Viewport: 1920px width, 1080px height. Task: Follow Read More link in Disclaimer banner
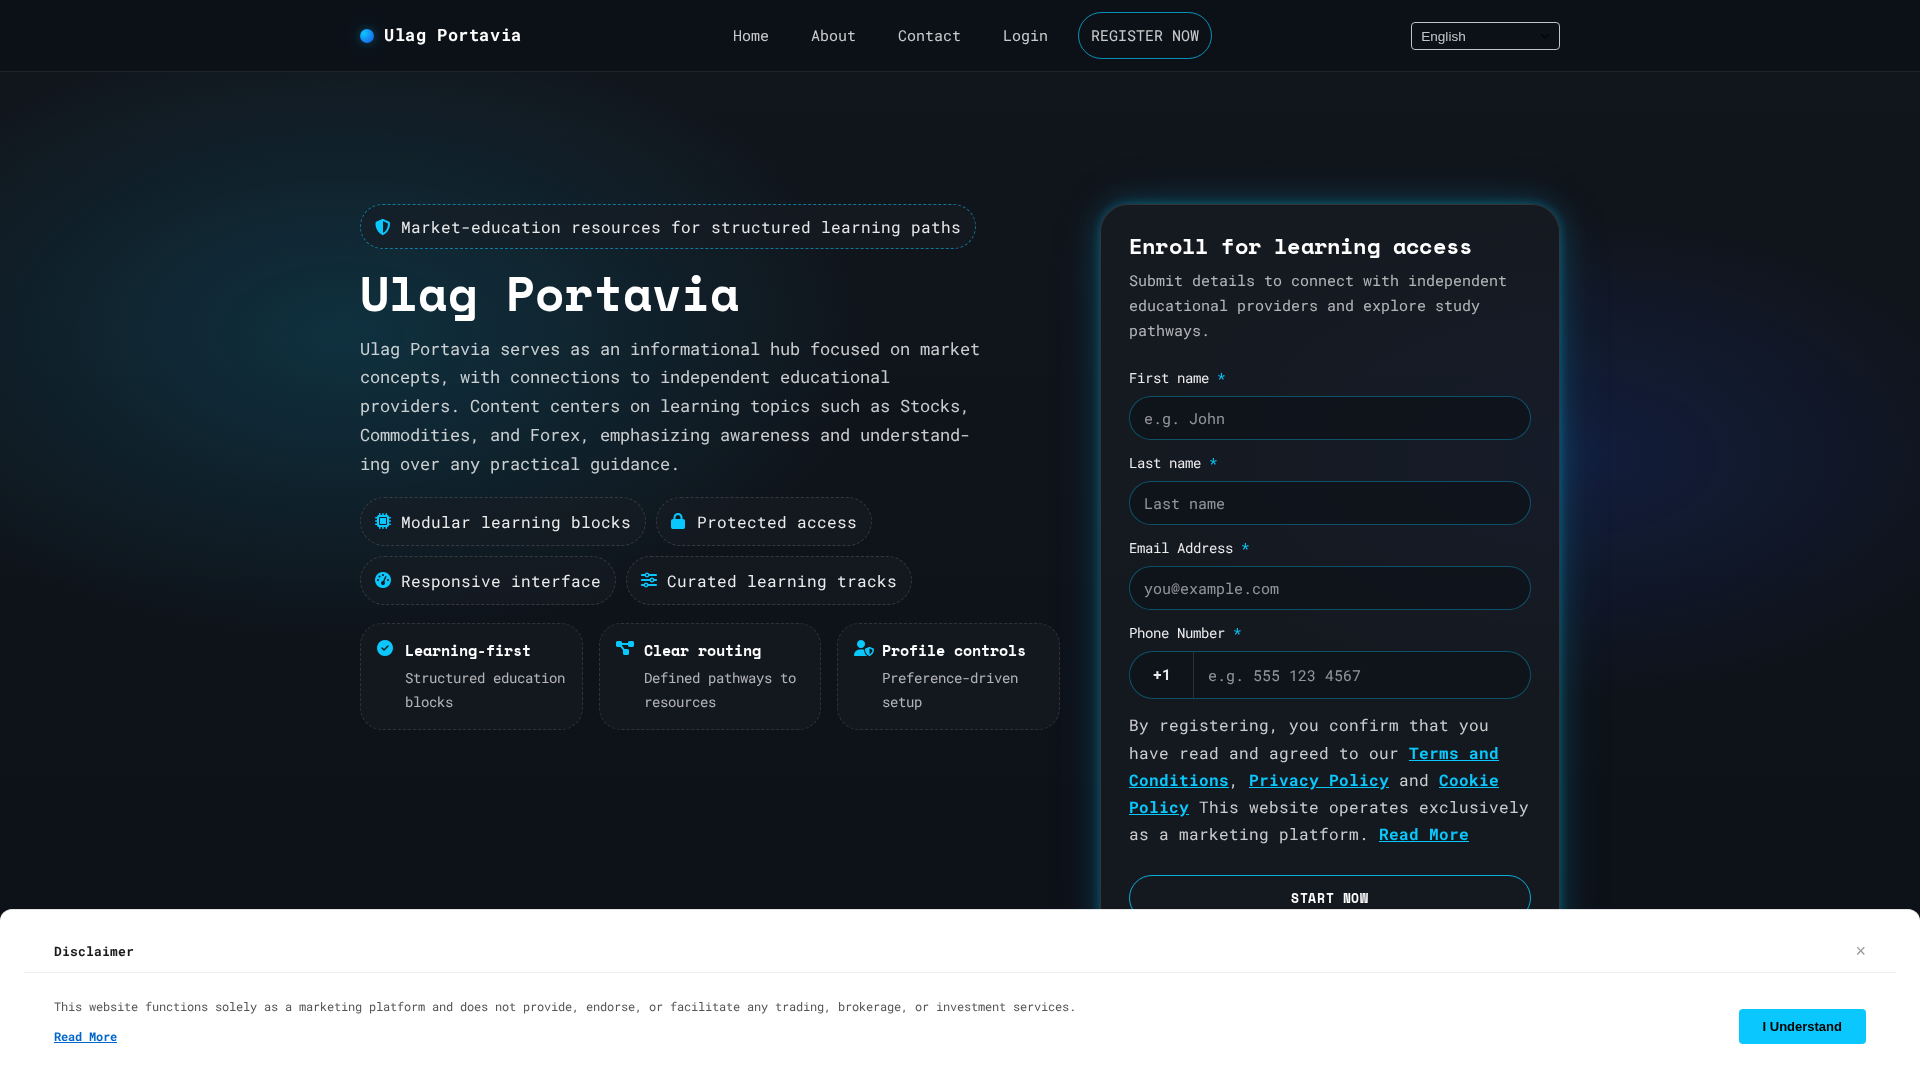coord(85,1037)
